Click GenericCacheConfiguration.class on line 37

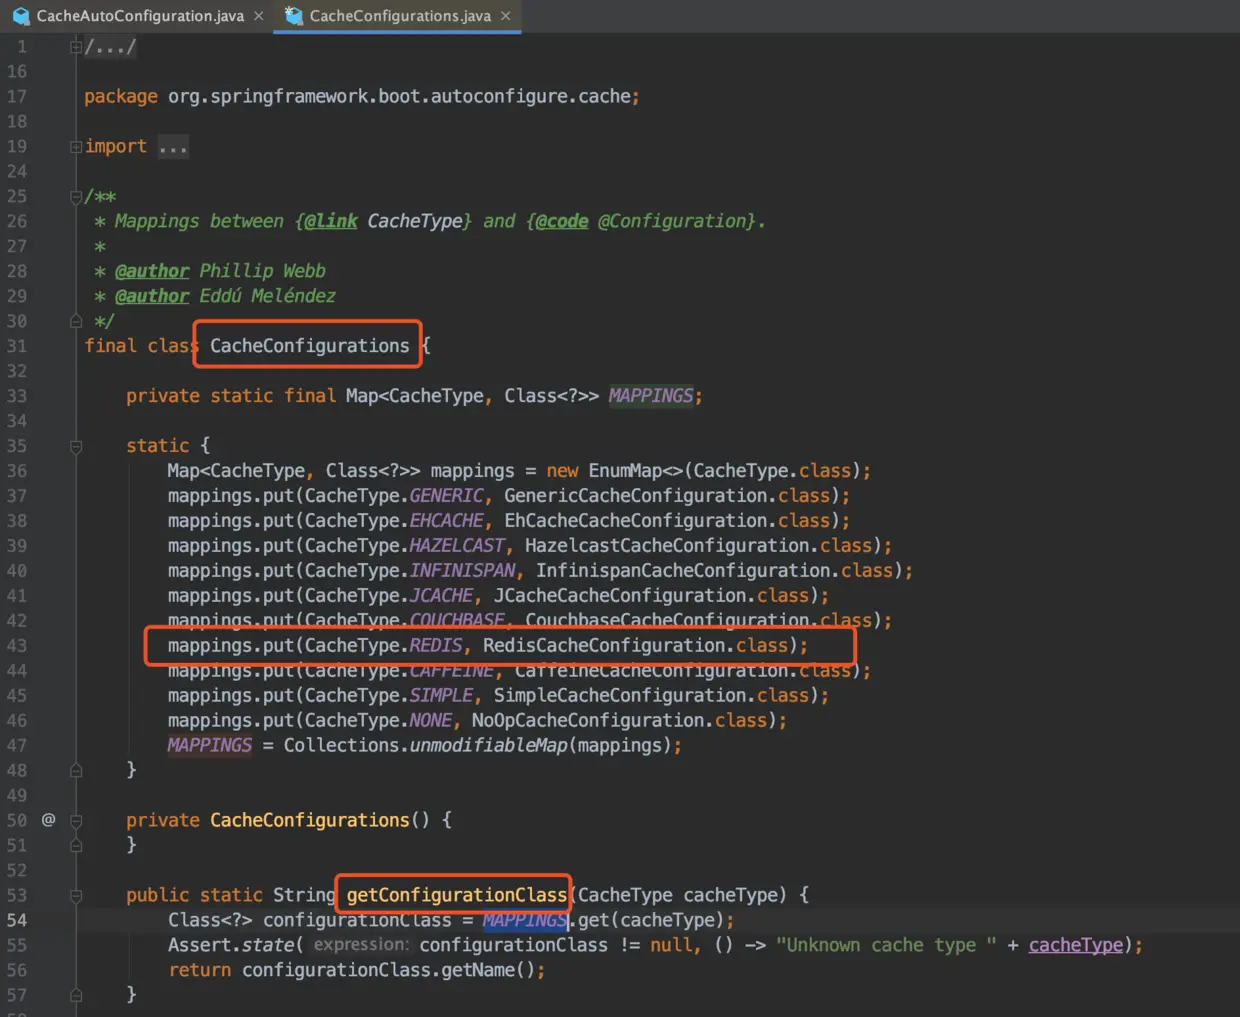click(667, 496)
